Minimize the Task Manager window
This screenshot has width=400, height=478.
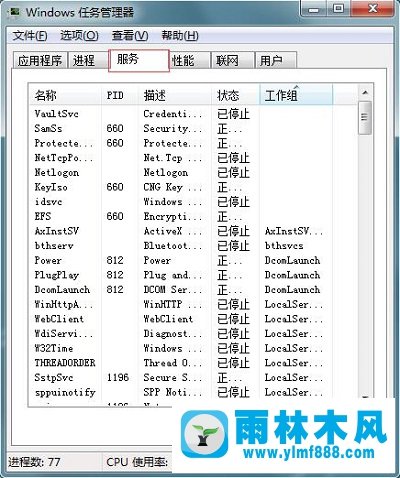[313, 9]
